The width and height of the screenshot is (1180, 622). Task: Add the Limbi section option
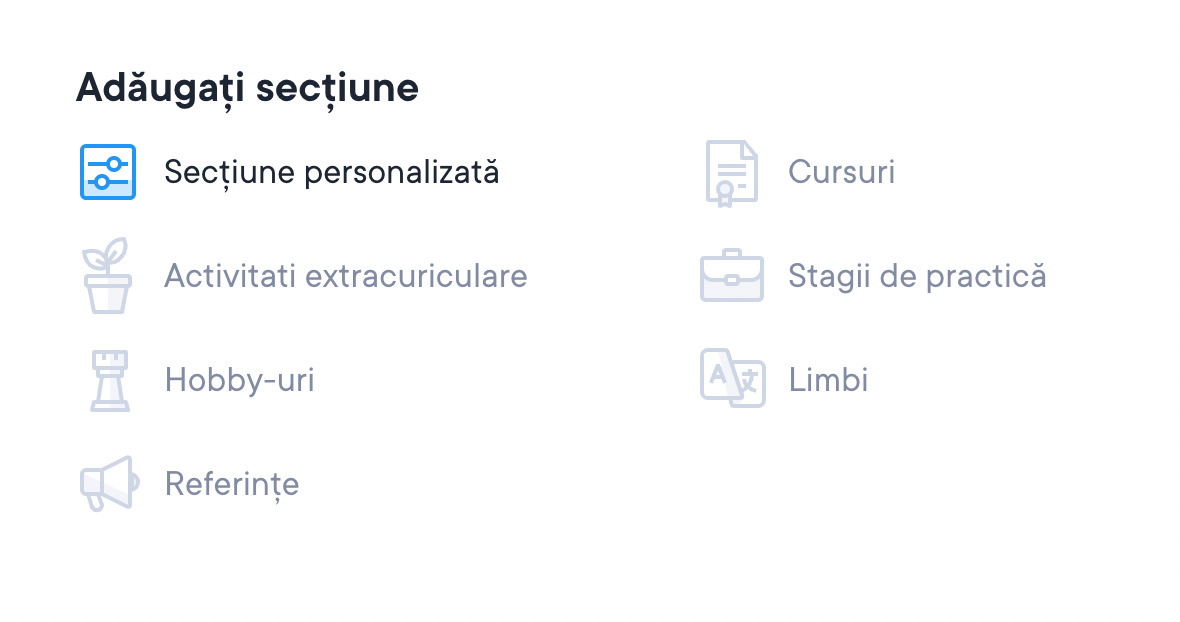828,380
